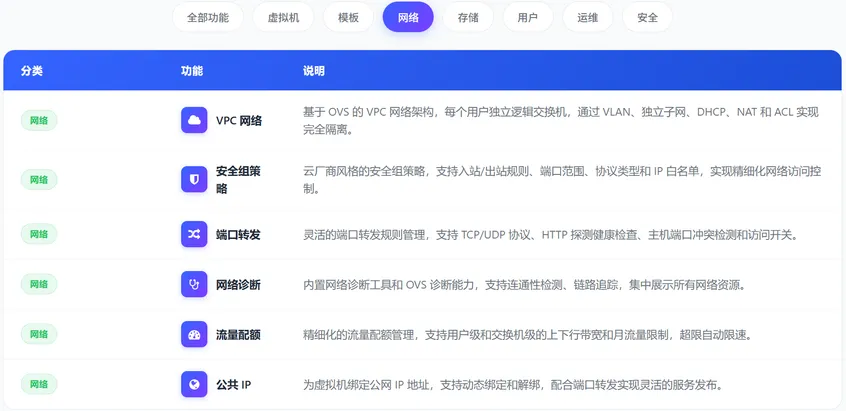Click the 端口转发 feature name
846x411 pixels.
point(238,235)
